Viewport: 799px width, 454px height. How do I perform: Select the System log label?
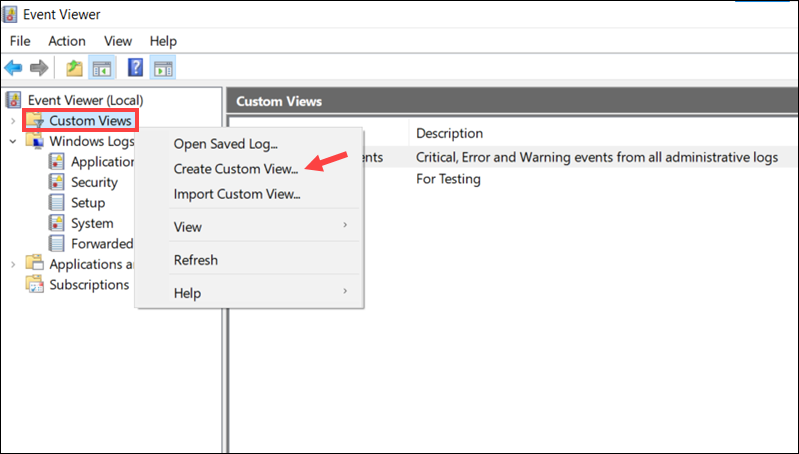coord(92,223)
